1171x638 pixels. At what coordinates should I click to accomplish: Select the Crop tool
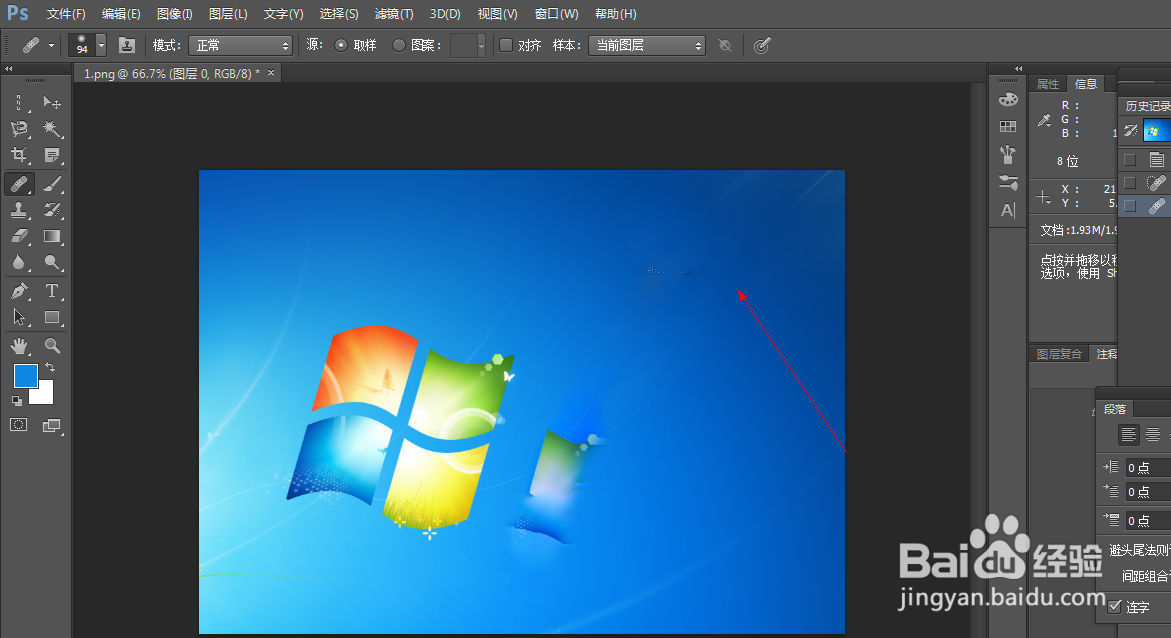pyautogui.click(x=19, y=155)
